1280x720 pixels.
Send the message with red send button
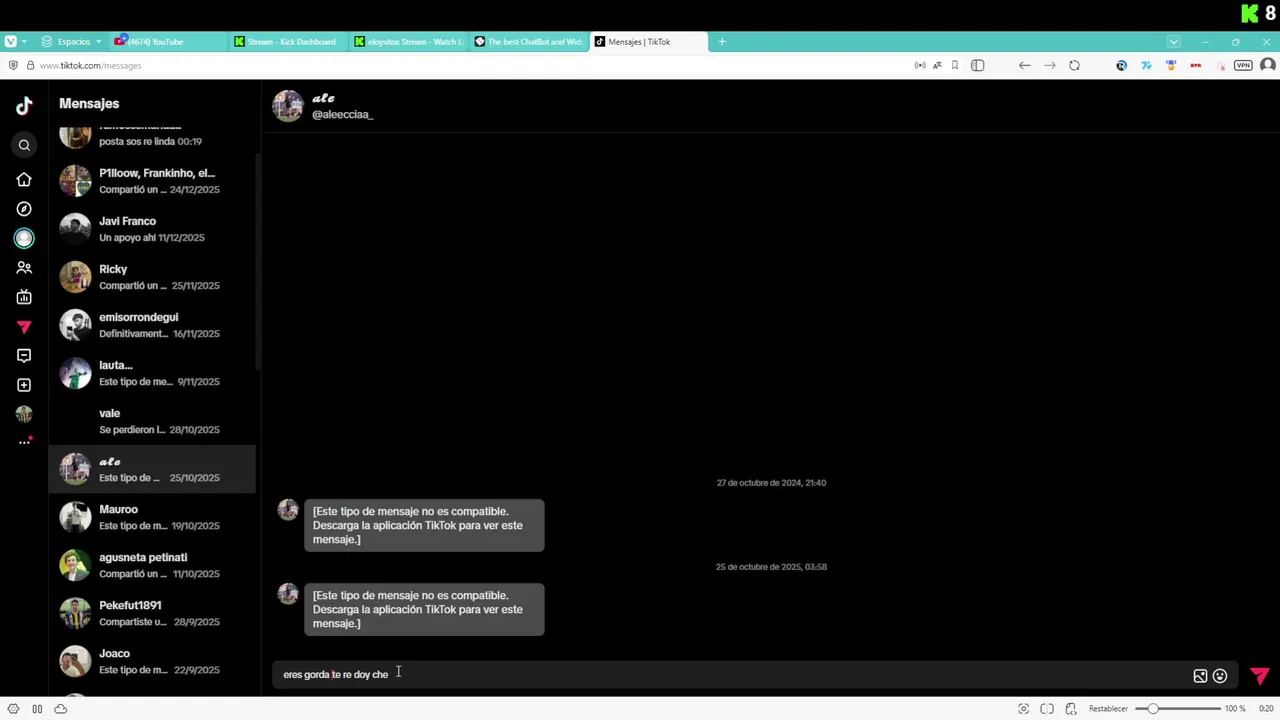(x=1260, y=676)
